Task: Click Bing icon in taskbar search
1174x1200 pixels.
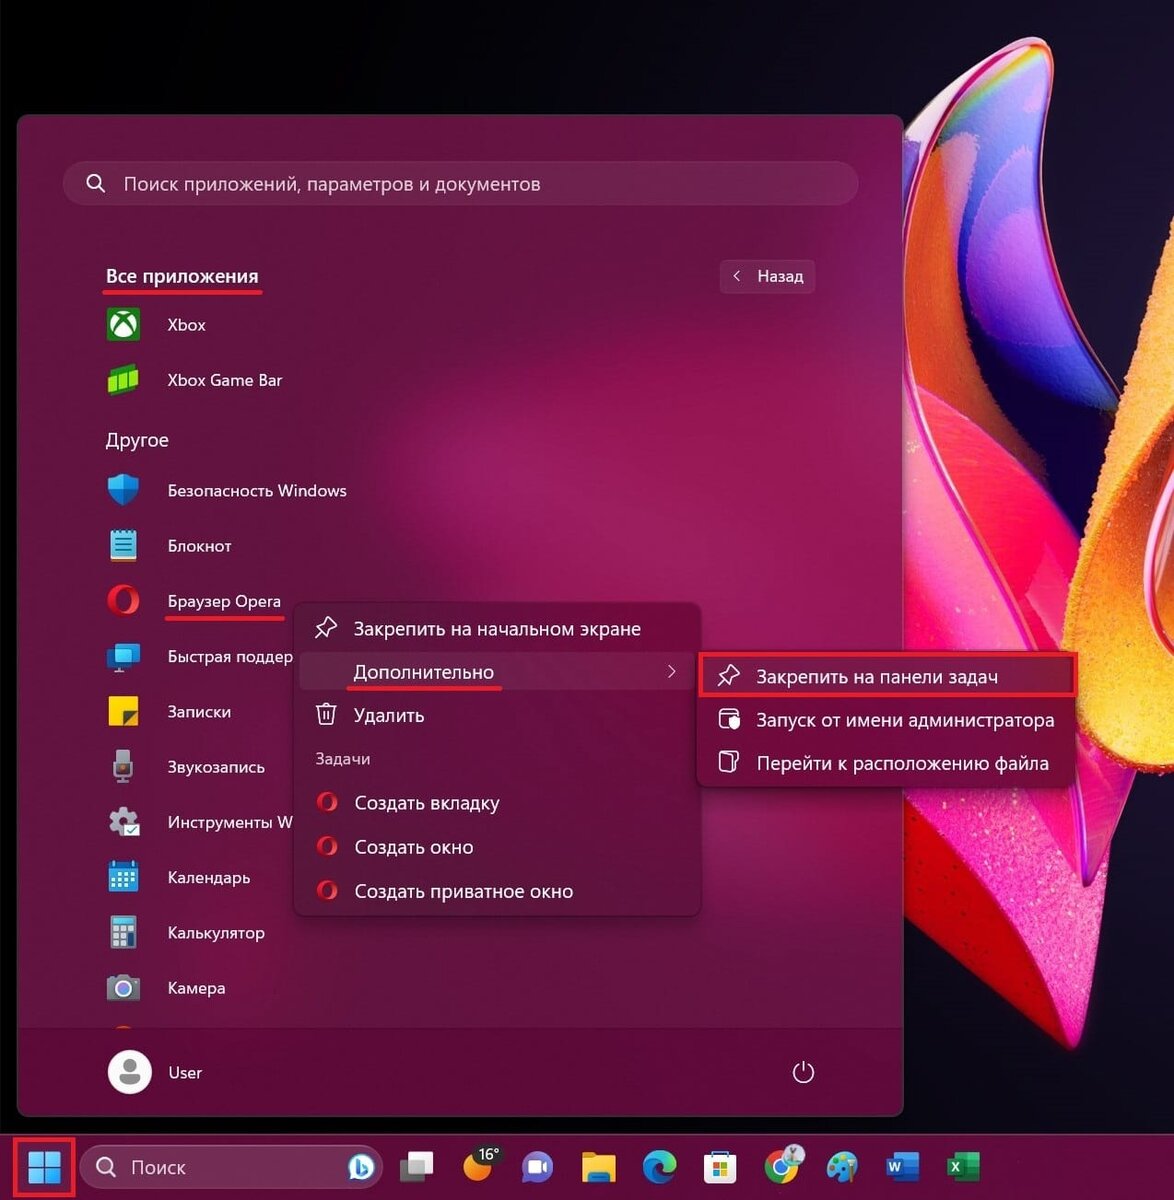Action: click(x=361, y=1167)
